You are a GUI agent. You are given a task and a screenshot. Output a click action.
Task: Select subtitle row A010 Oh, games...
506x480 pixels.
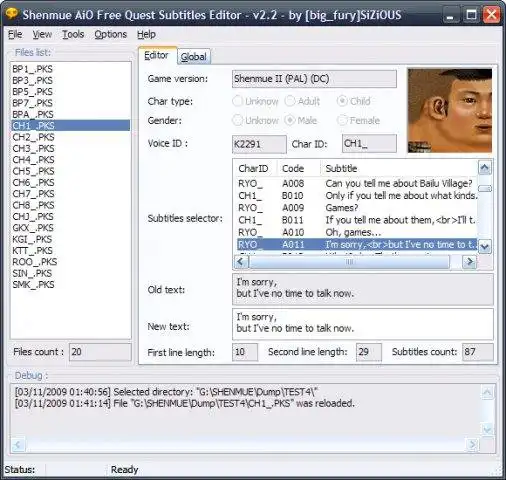[357, 232]
